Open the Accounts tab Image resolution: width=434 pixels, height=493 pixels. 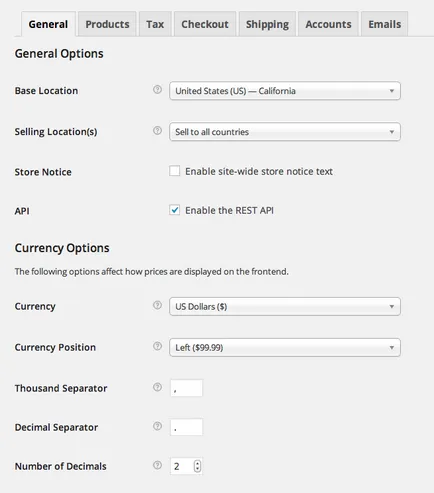[328, 24]
